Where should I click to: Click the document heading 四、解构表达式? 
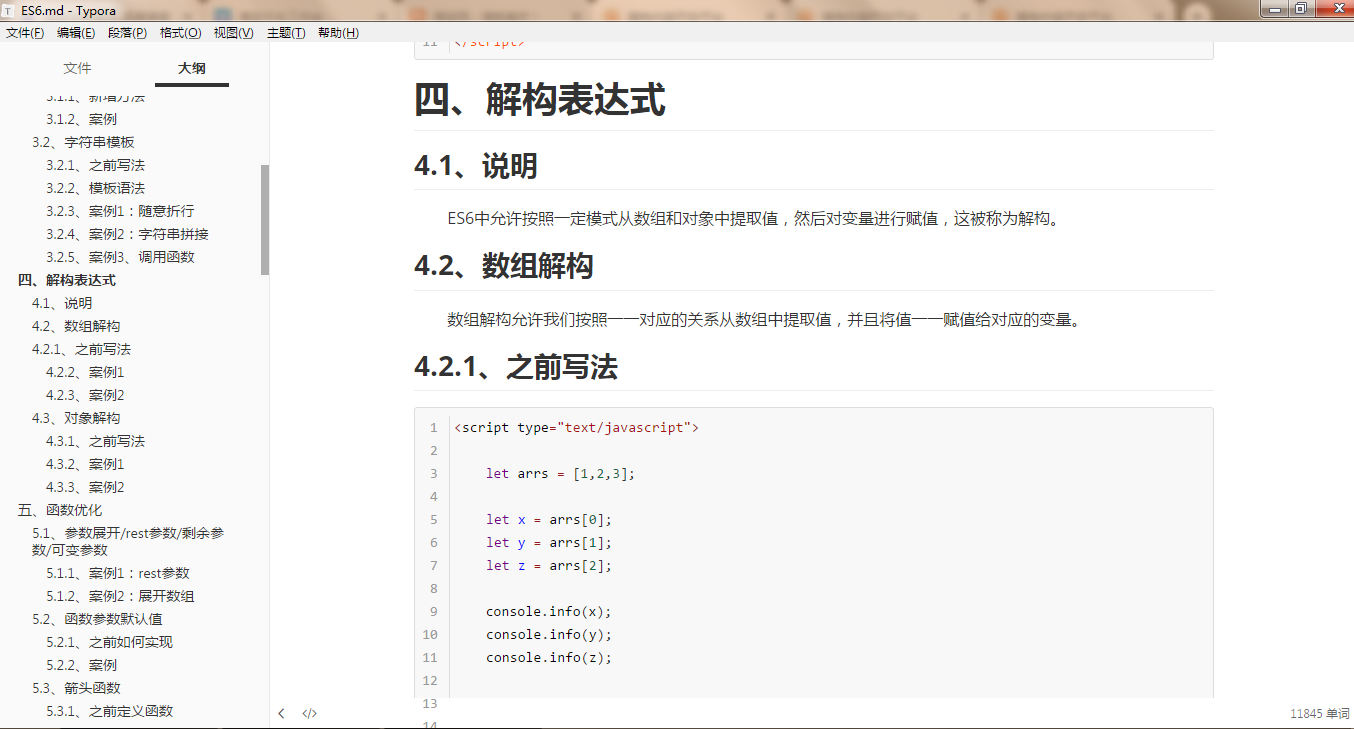pos(540,100)
